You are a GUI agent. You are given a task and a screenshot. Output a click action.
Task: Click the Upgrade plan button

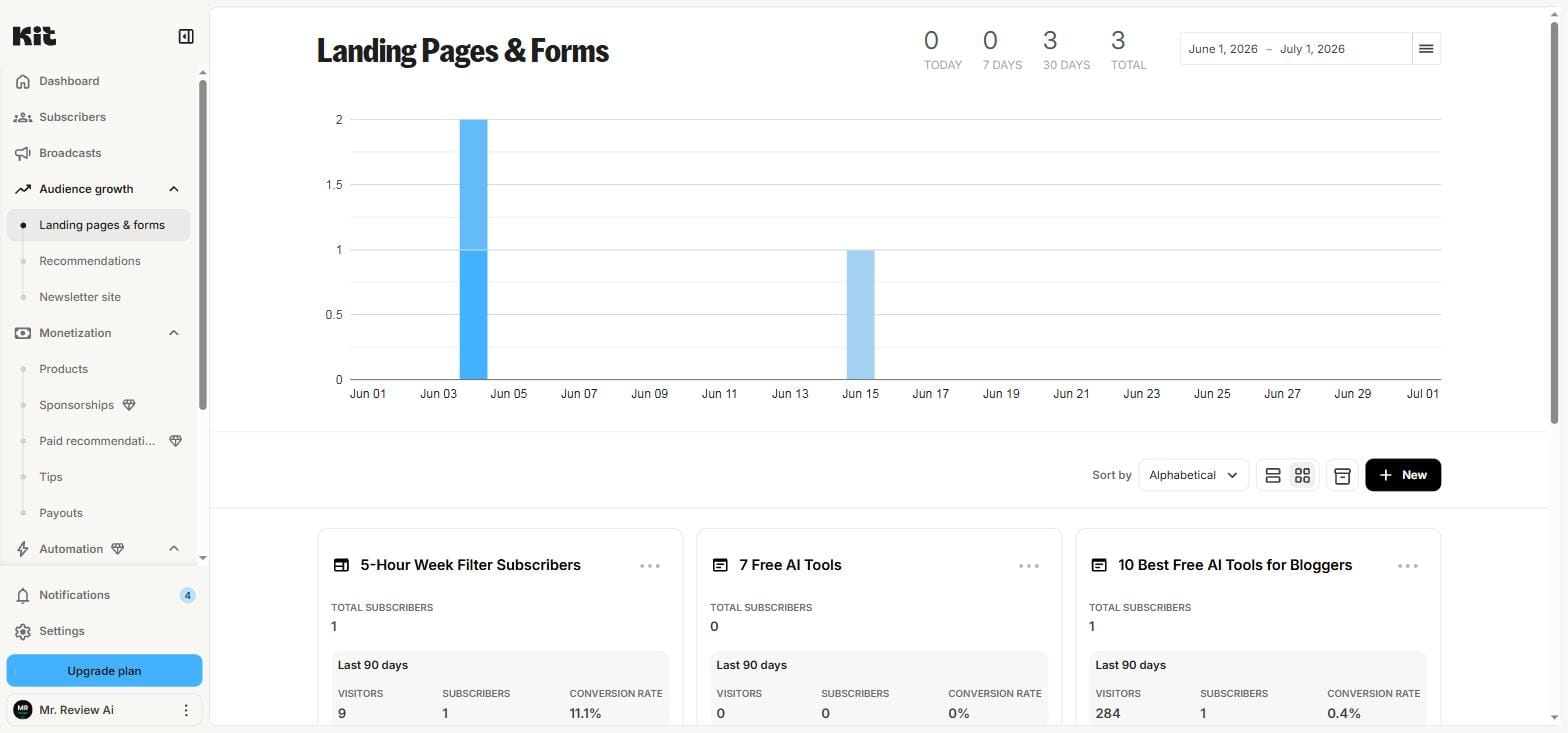(104, 671)
